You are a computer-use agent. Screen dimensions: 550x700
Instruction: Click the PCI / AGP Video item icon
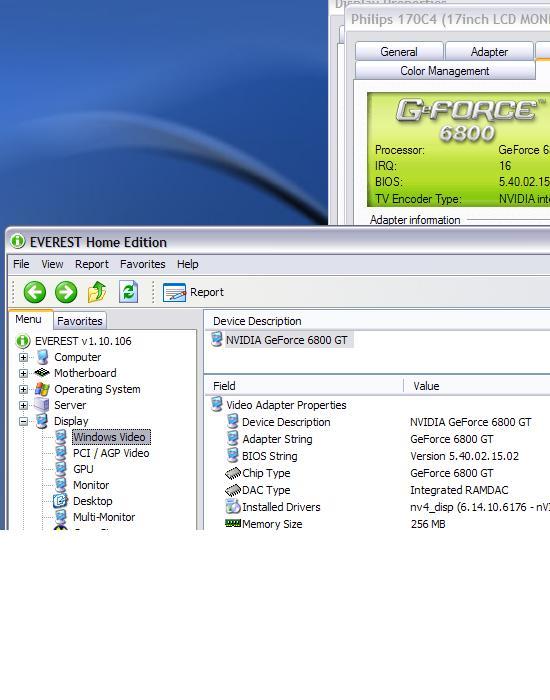click(x=61, y=453)
